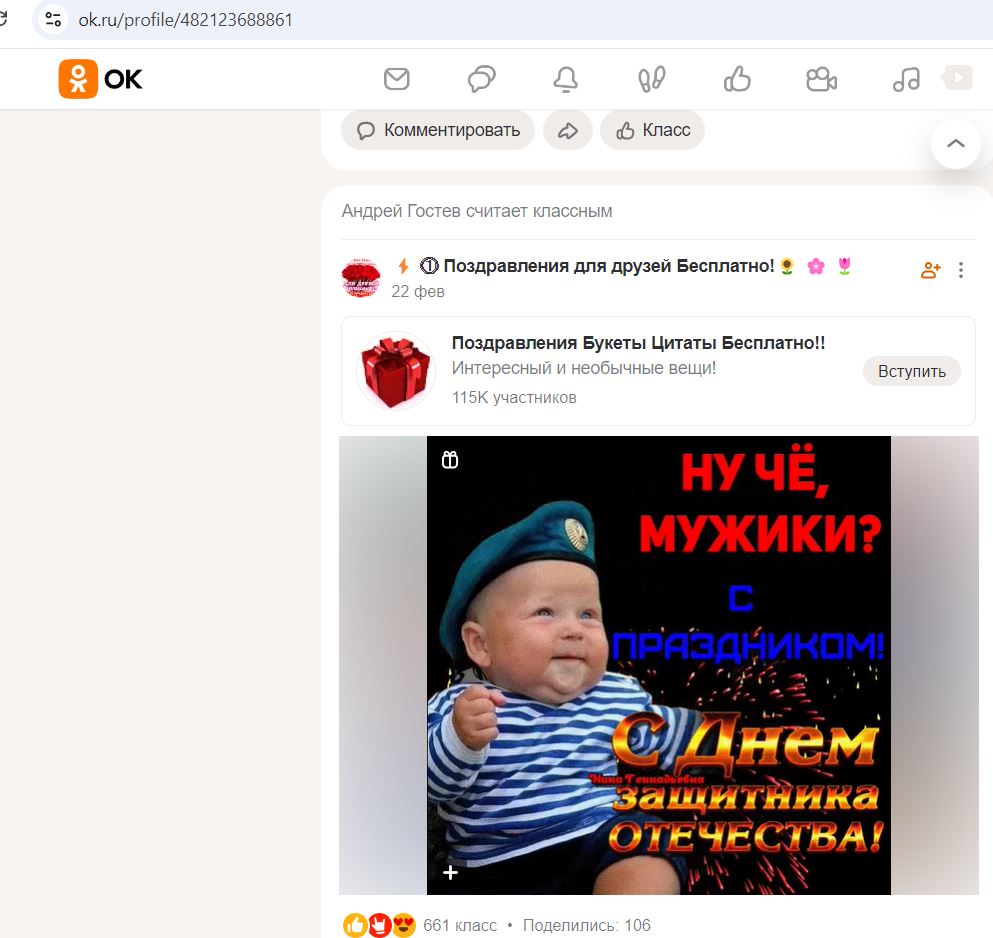Click the address bar URL ok.ru/profile
This screenshot has width=993, height=938.
click(x=186, y=20)
